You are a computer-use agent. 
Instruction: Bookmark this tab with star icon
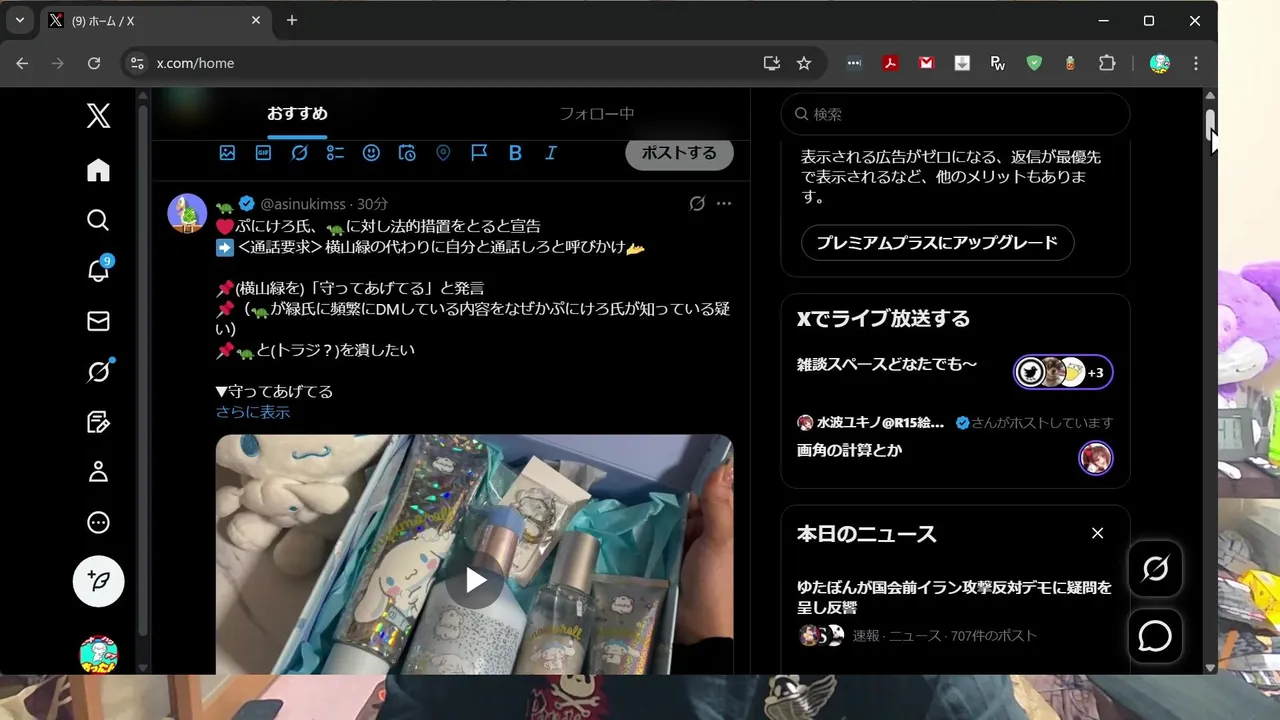pyautogui.click(x=804, y=63)
